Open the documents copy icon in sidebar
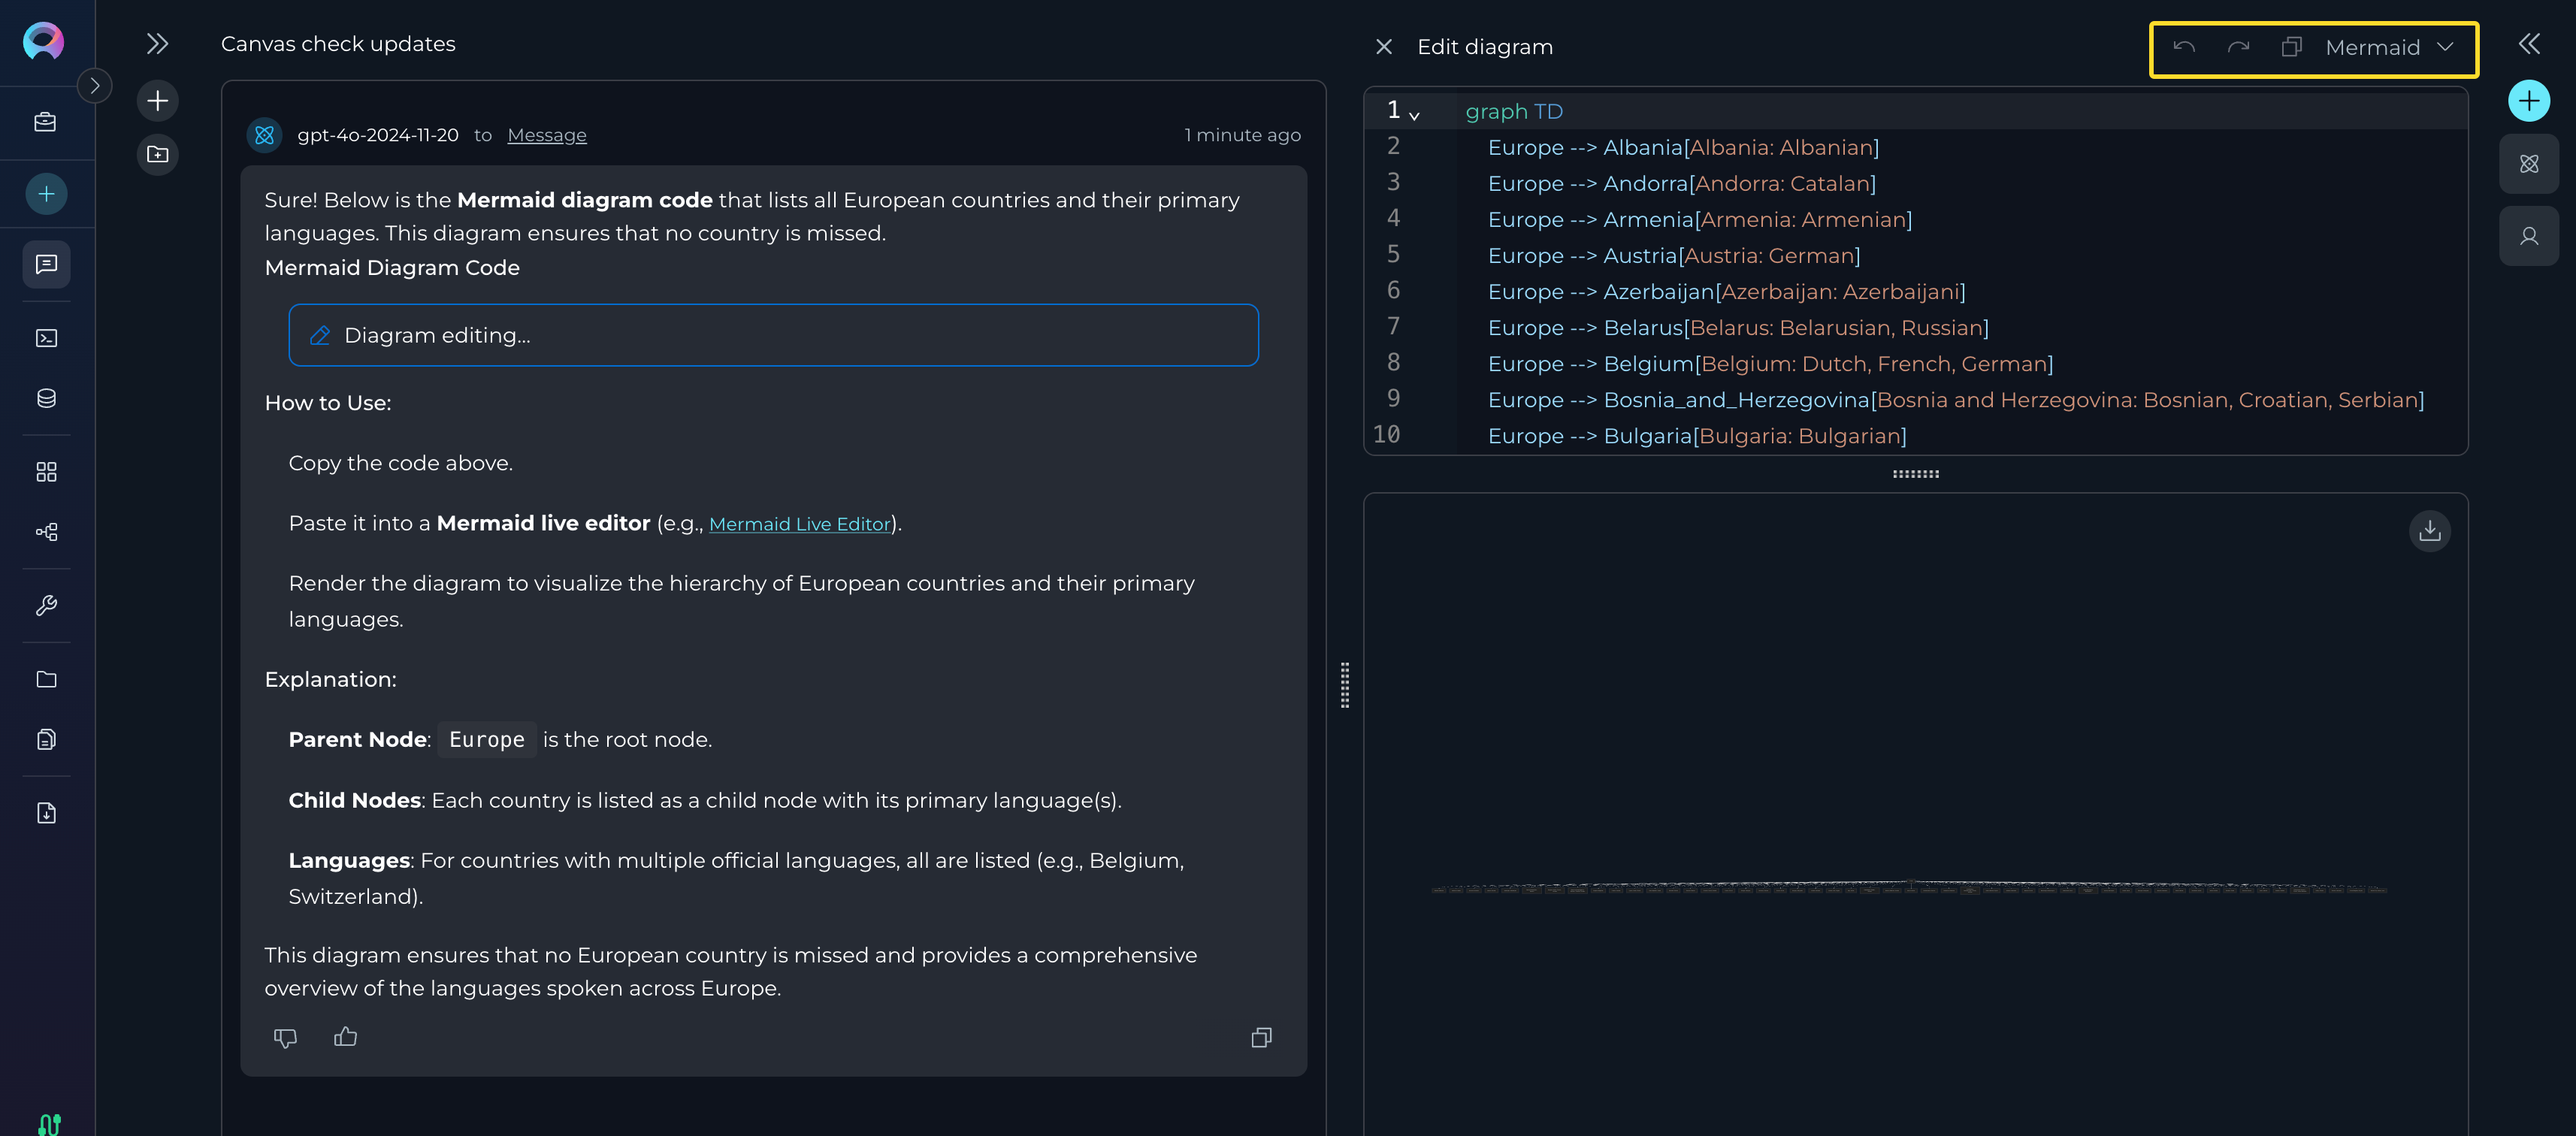Viewport: 2576px width, 1136px height. (x=46, y=740)
